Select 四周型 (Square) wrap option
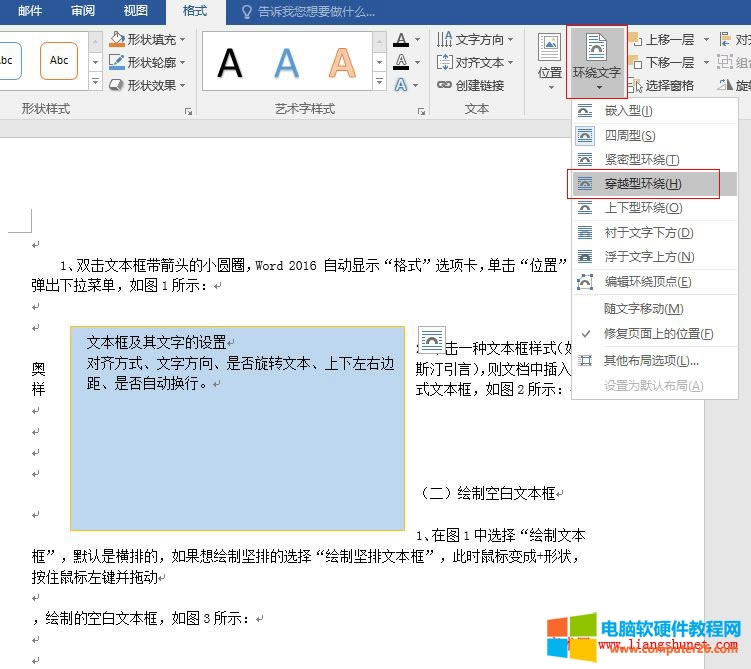Image resolution: width=751 pixels, height=669 pixels. point(630,135)
